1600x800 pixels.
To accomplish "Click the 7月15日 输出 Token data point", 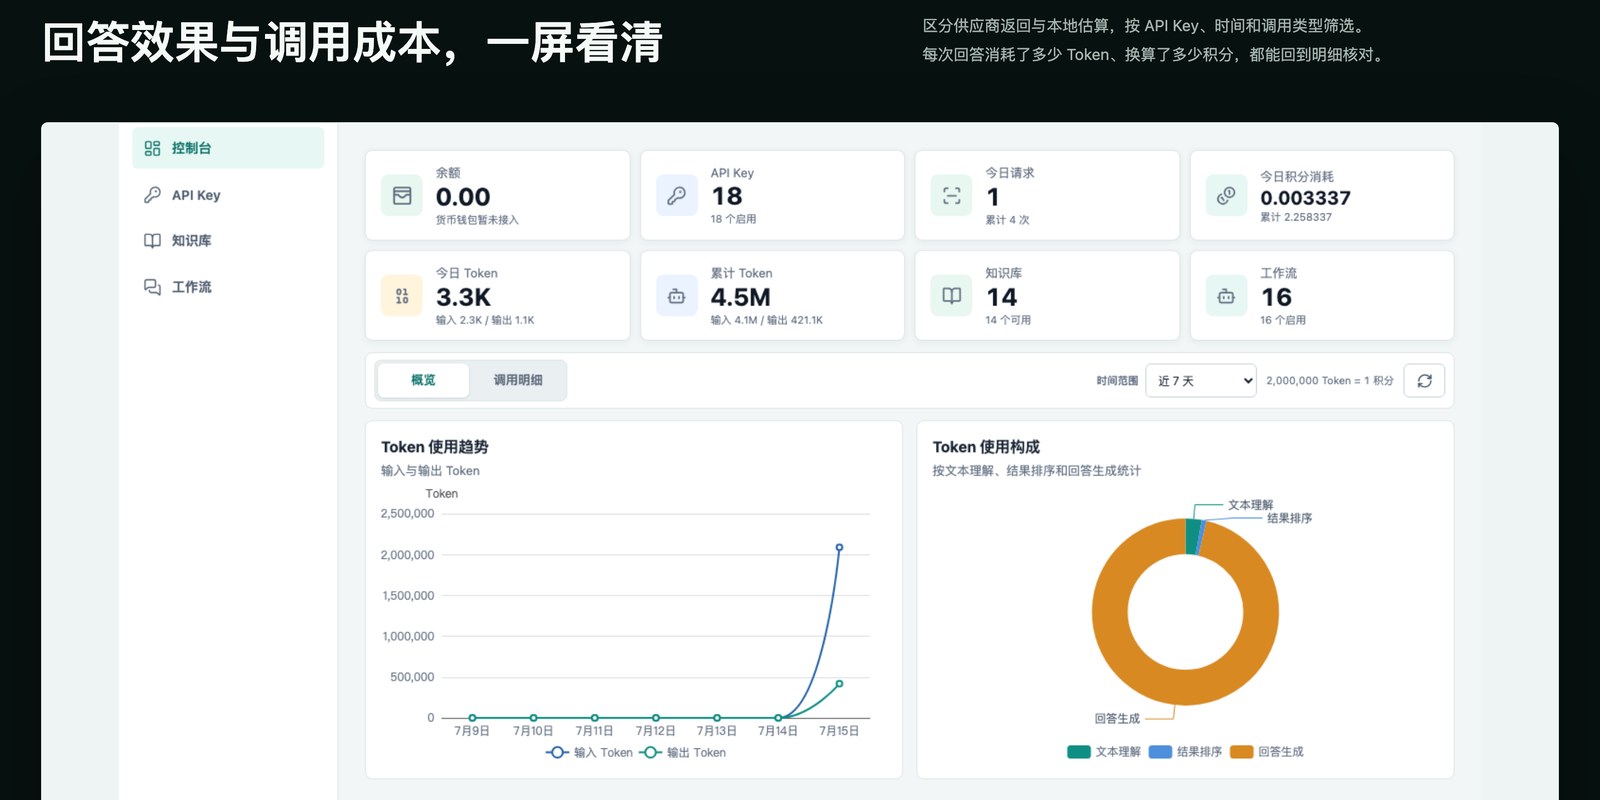I will 839,684.
